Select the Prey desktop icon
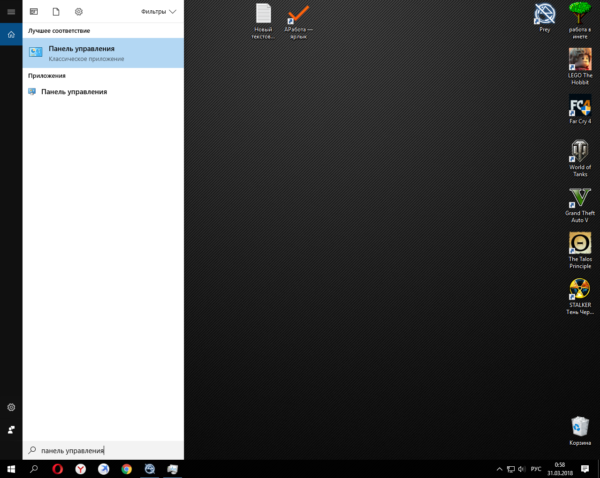600x478 pixels. point(545,18)
